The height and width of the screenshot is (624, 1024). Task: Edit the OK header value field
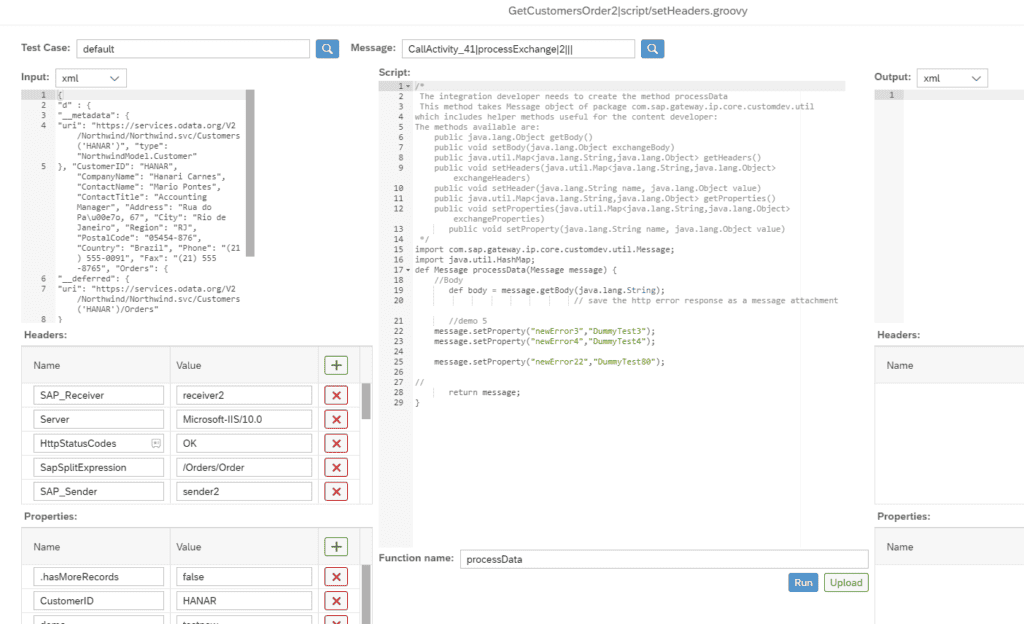[x=244, y=444]
